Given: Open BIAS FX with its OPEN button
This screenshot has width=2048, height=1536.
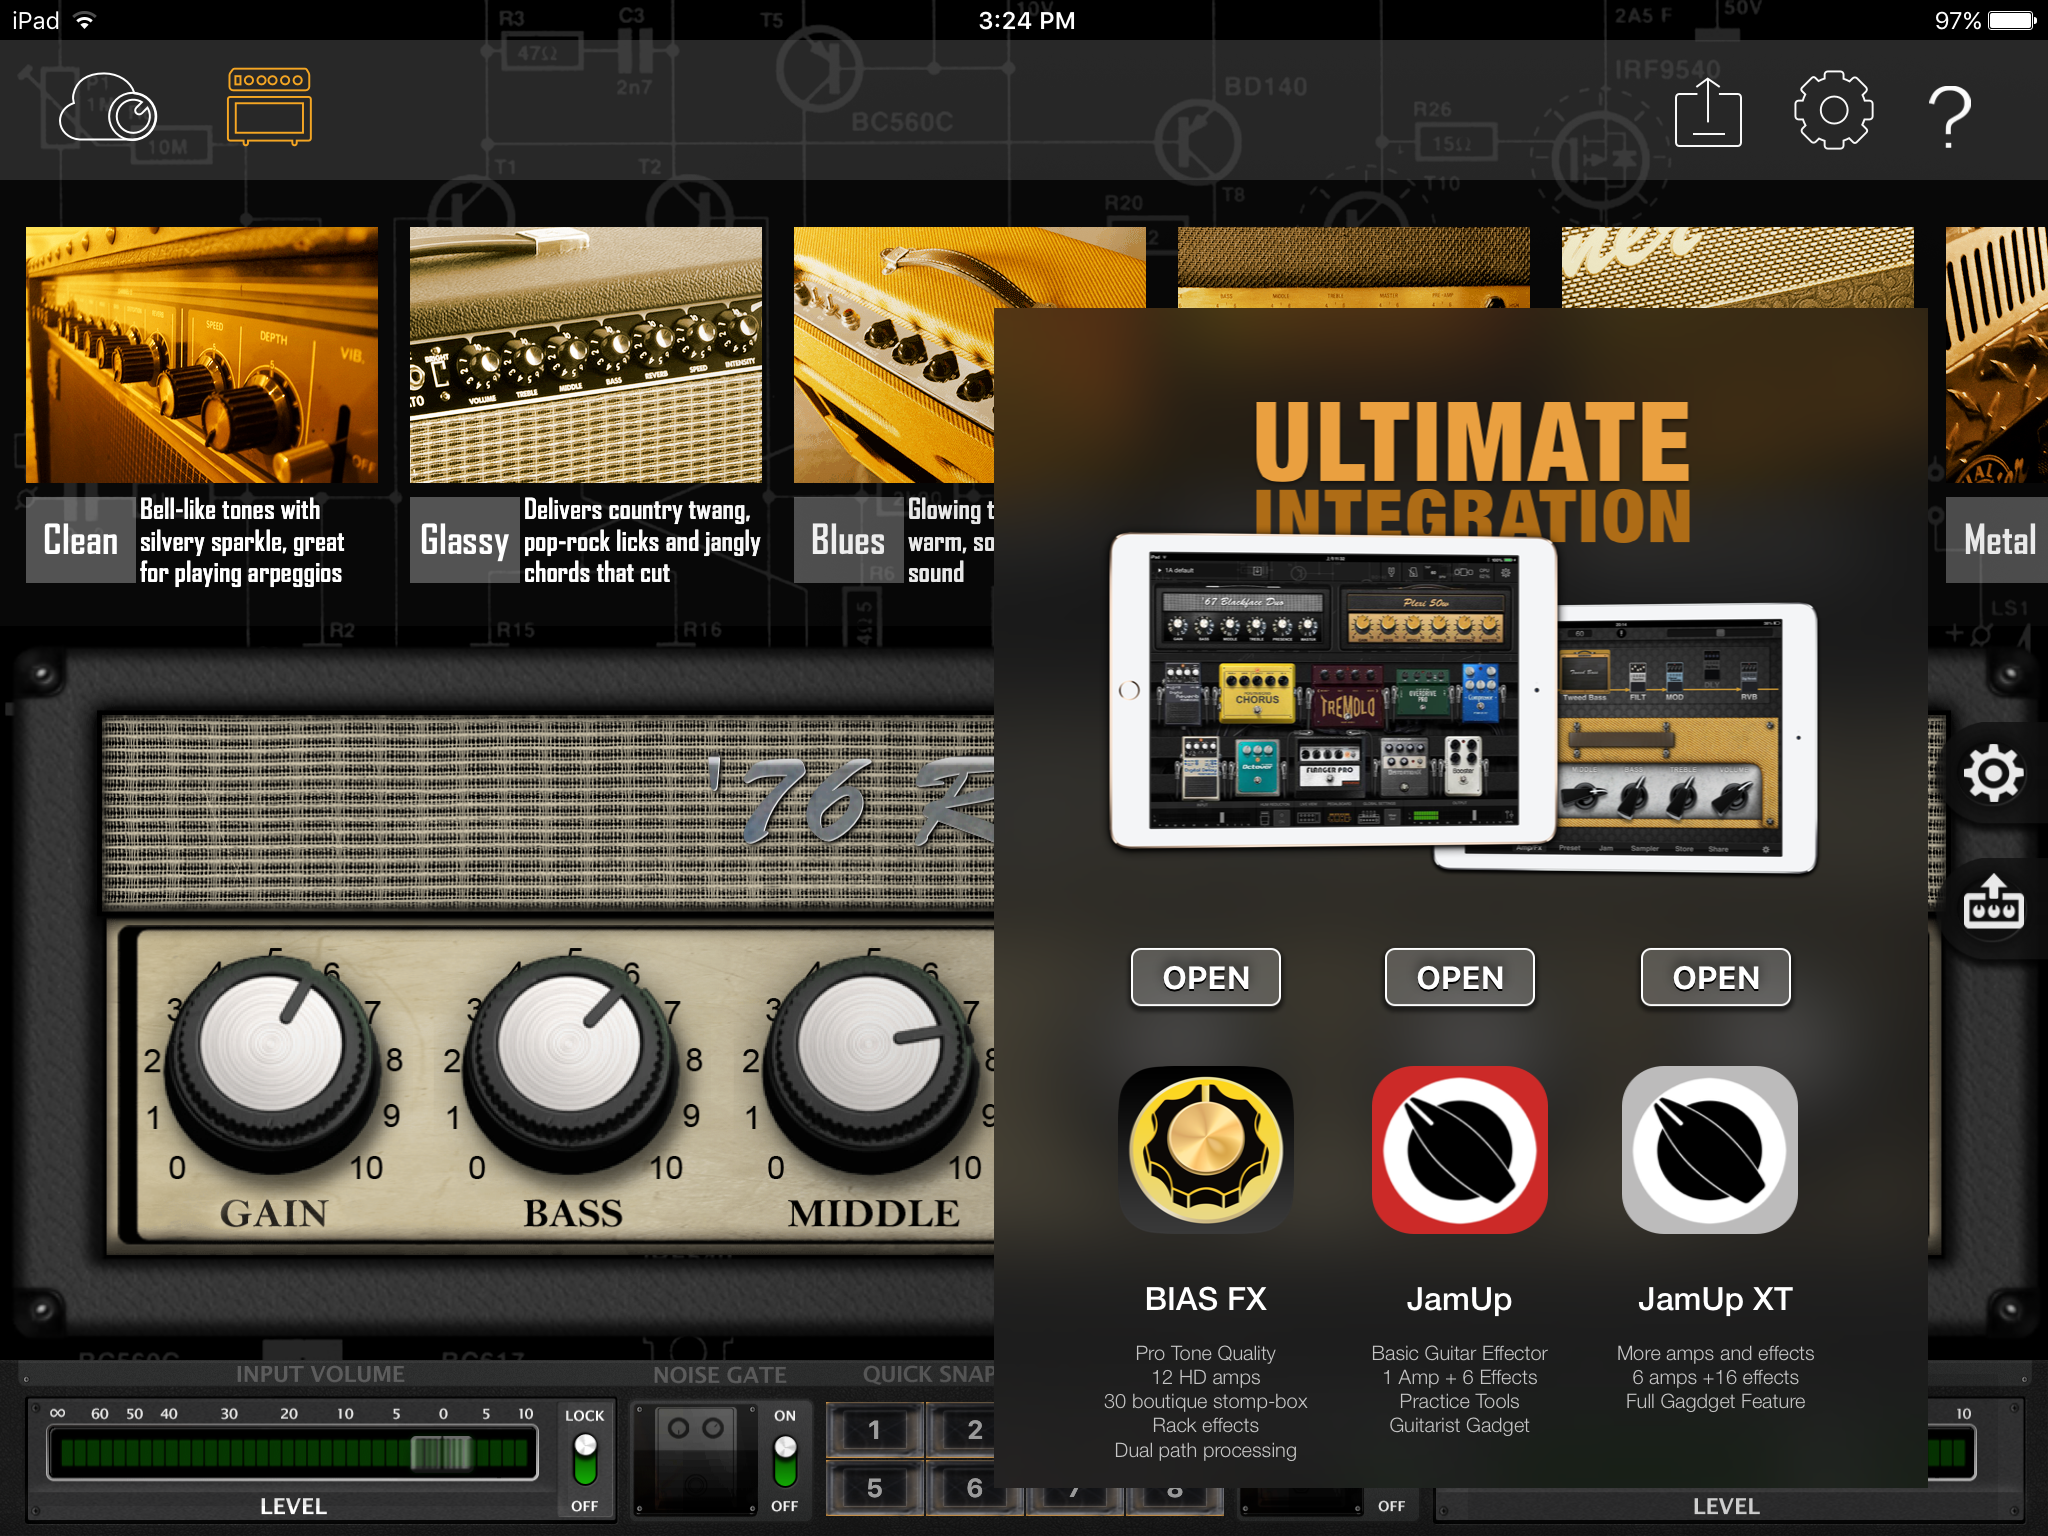Looking at the screenshot, I should (1206, 977).
